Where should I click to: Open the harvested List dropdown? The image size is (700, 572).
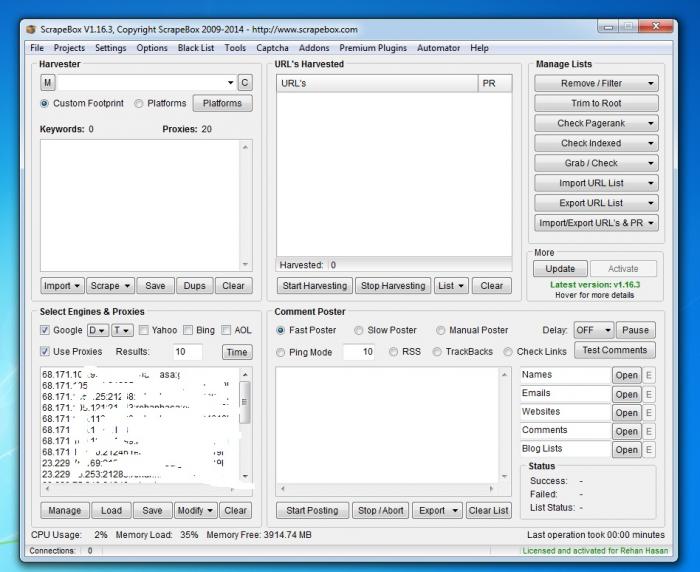pyautogui.click(x=451, y=286)
